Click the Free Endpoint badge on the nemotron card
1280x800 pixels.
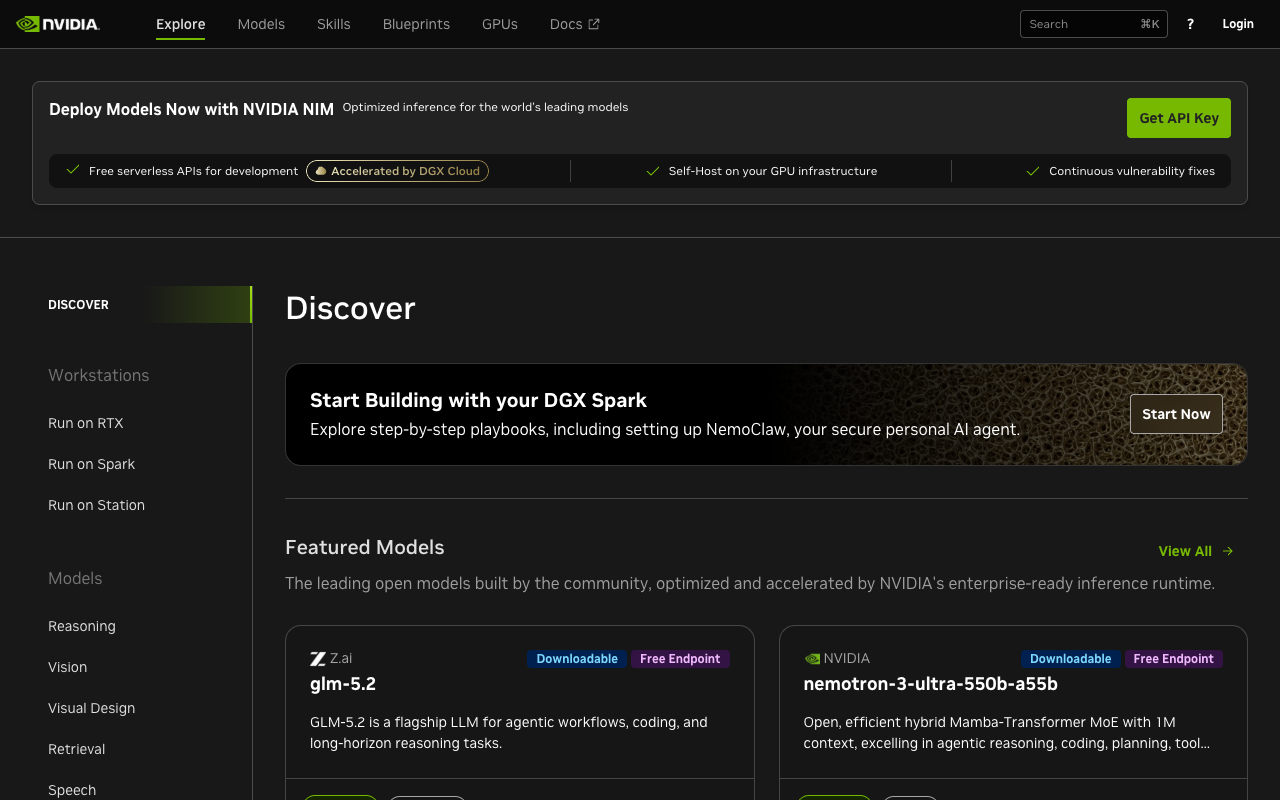click(1173, 659)
